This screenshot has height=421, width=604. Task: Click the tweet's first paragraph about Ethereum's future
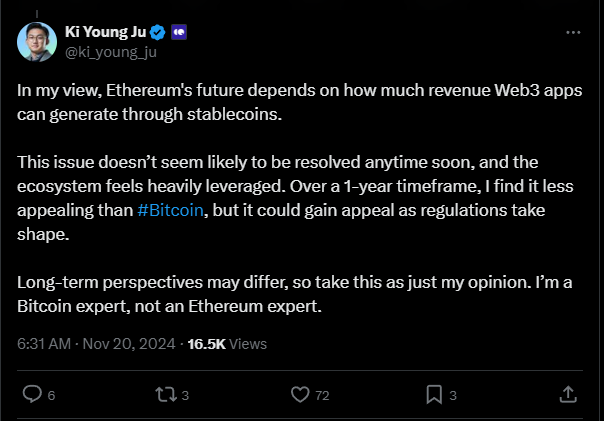pyautogui.click(x=299, y=102)
